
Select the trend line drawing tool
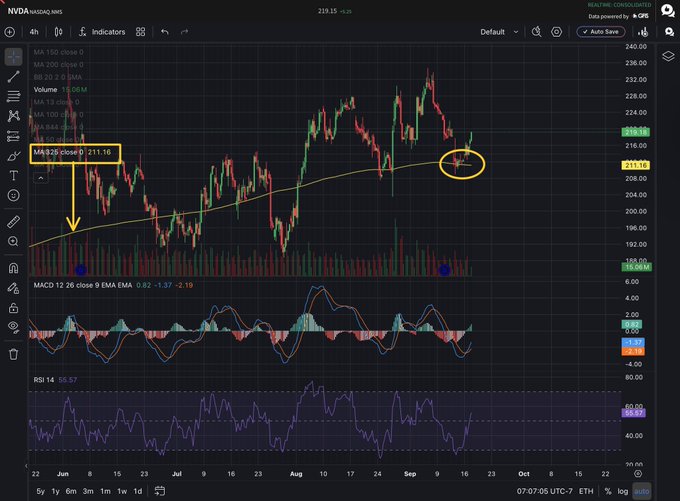tap(13, 77)
